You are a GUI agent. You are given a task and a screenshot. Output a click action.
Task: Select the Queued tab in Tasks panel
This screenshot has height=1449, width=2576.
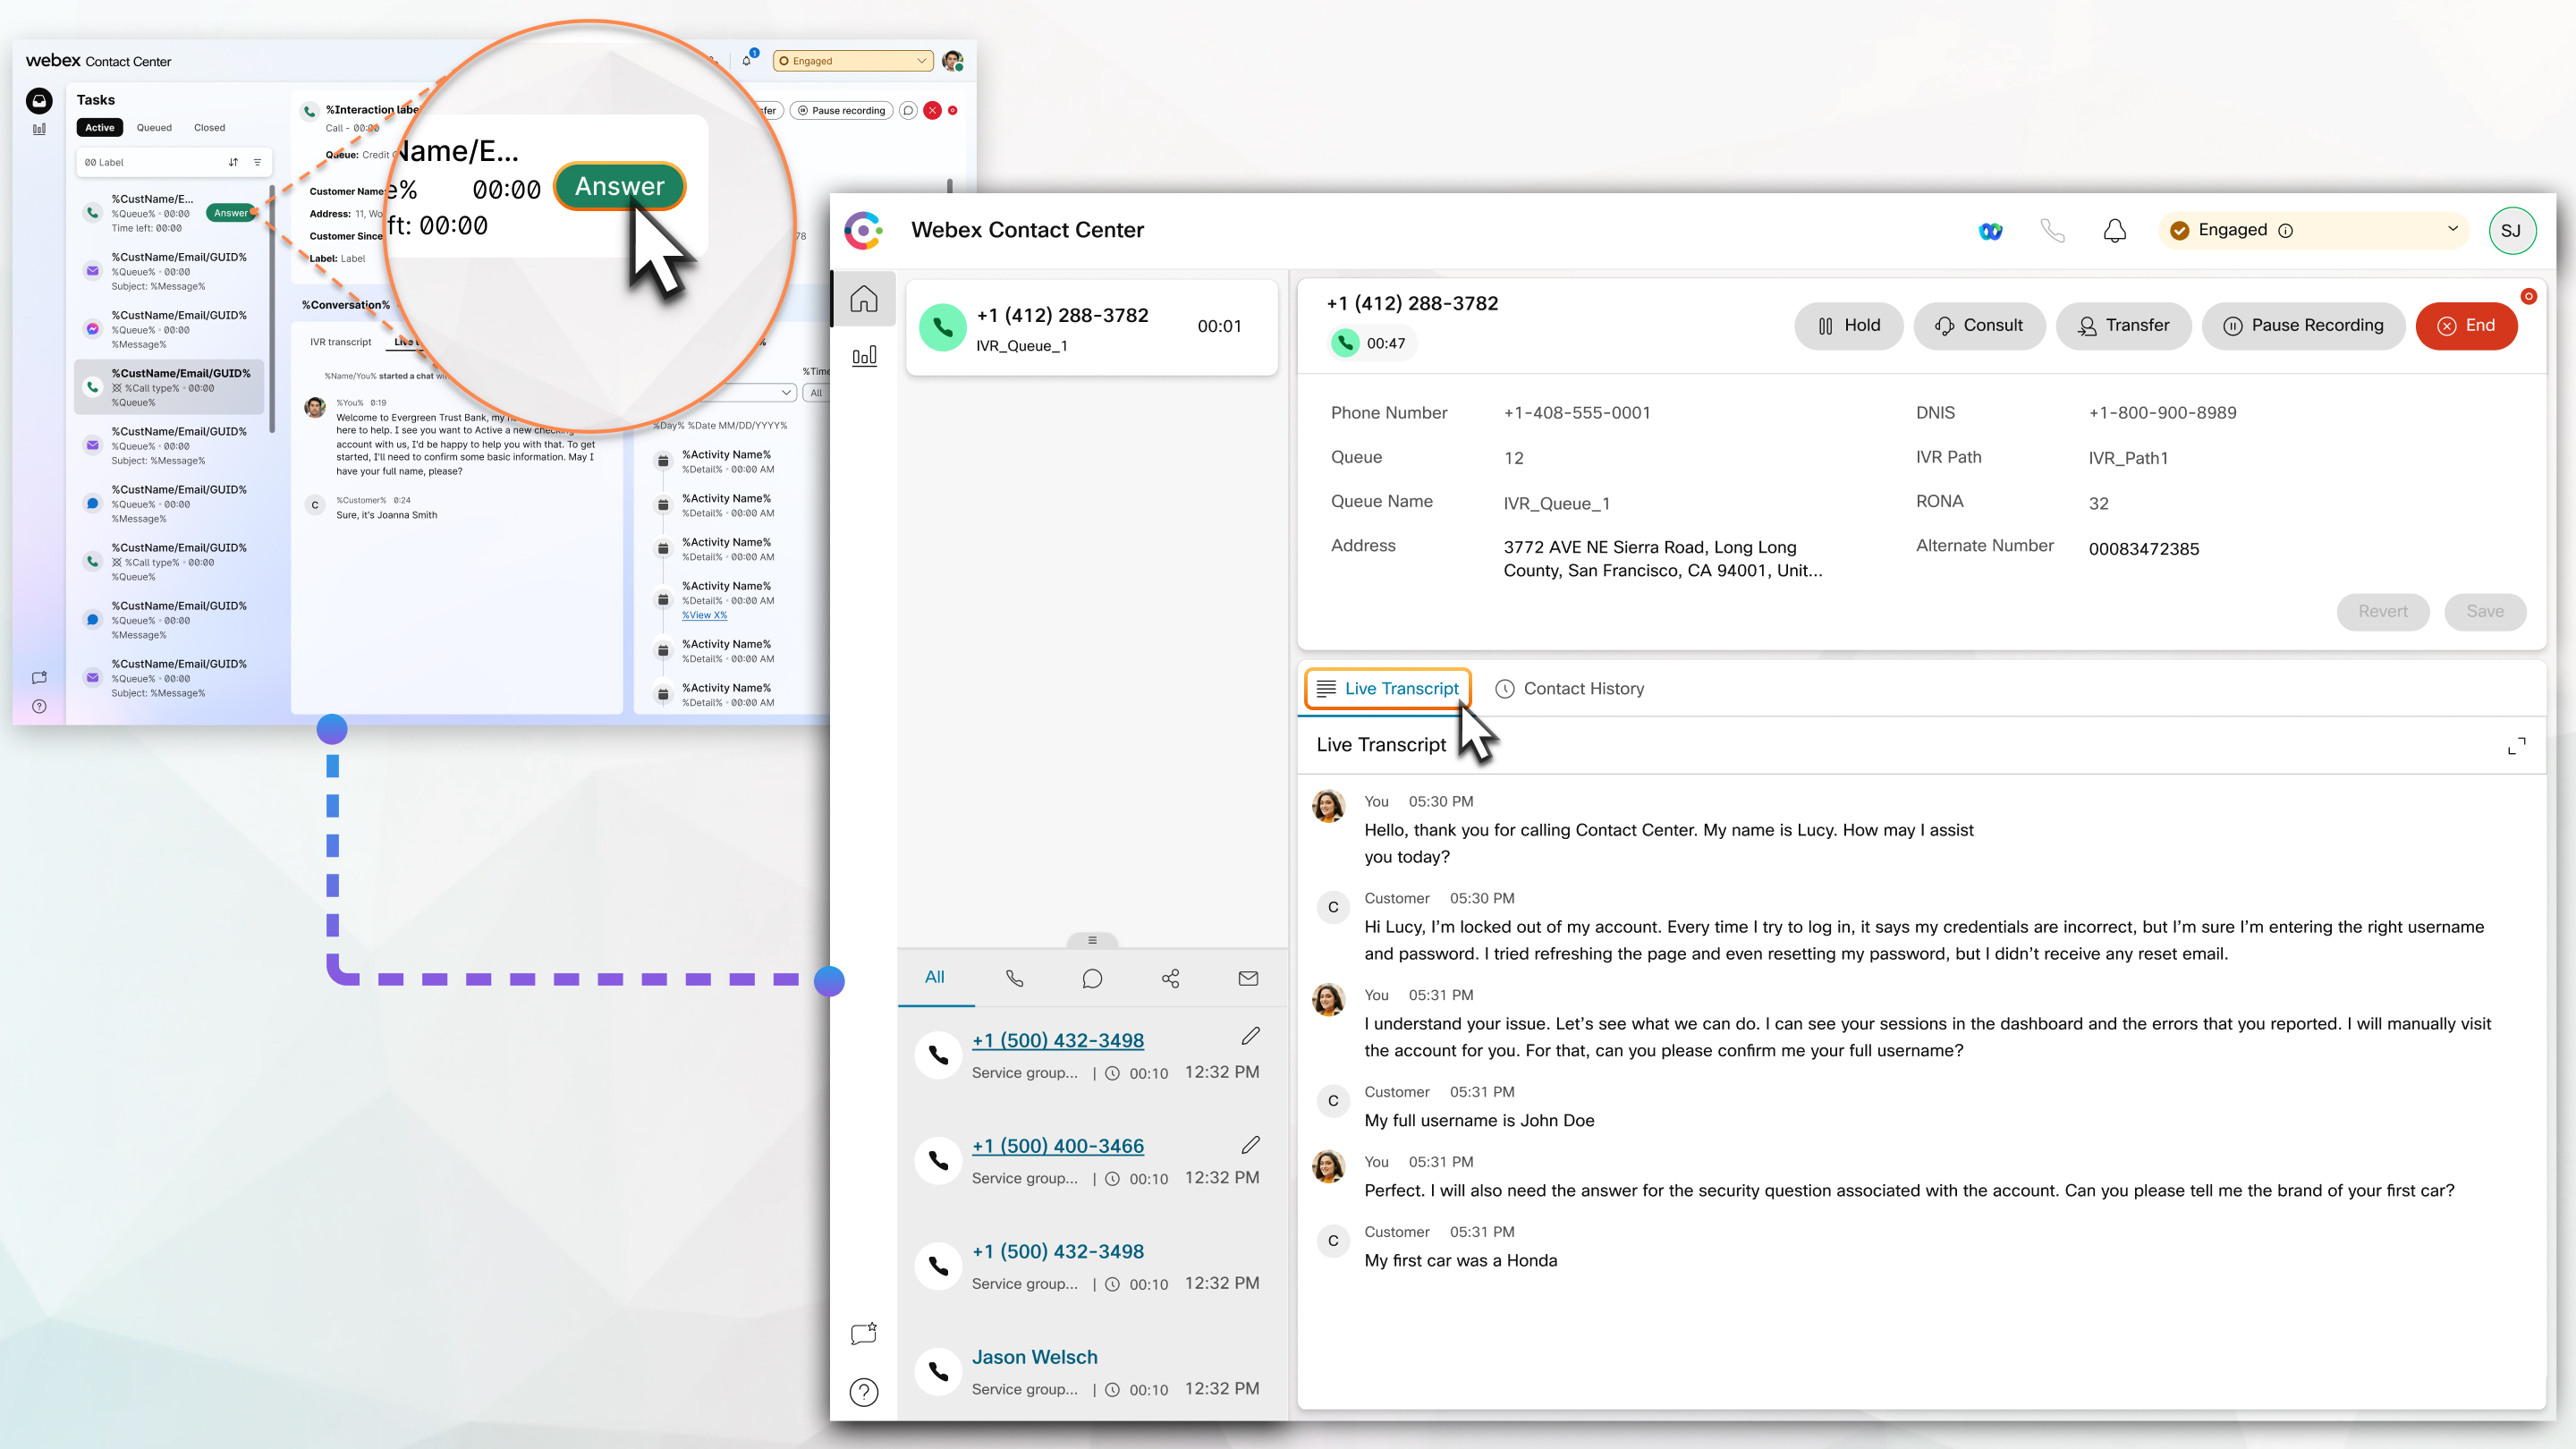click(x=154, y=128)
